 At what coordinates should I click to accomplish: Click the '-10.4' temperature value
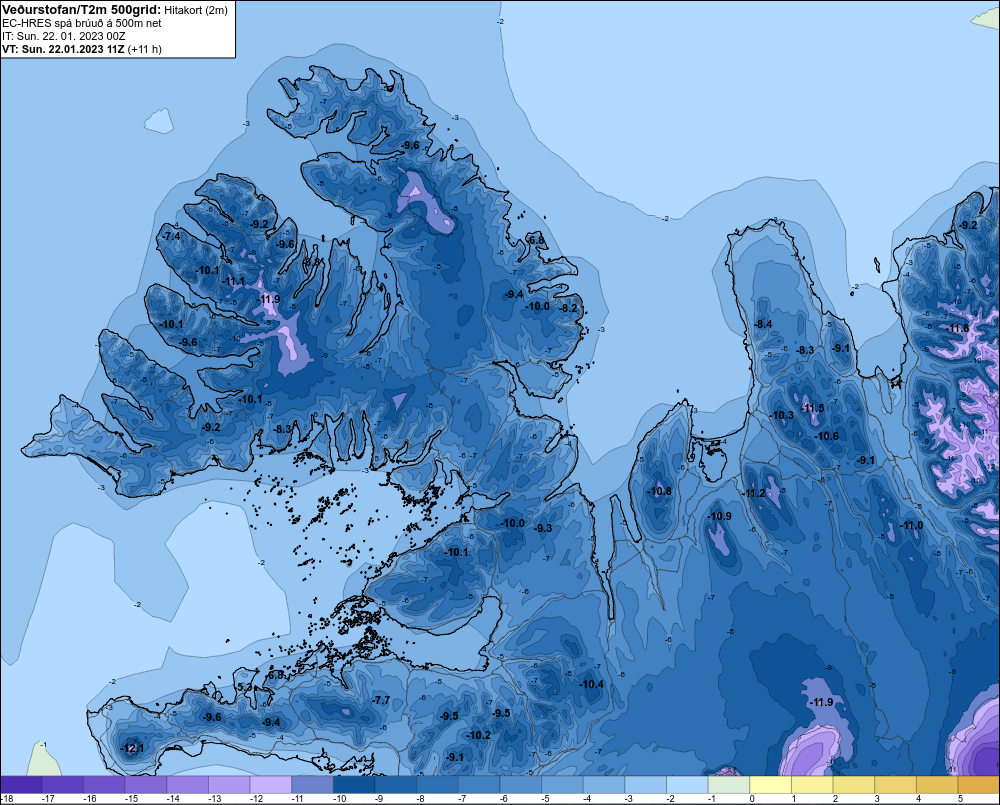591,684
